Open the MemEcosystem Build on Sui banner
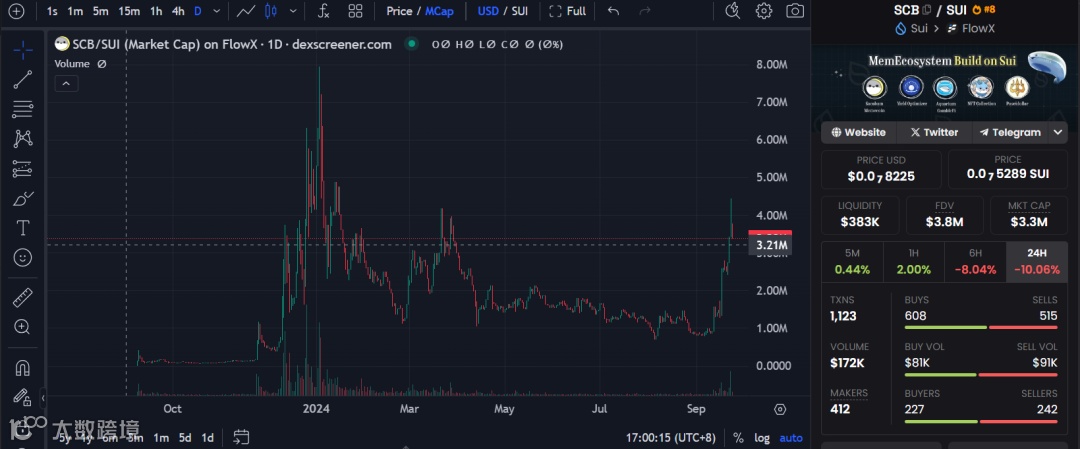Screen dimensions: 1080x449 945,82
